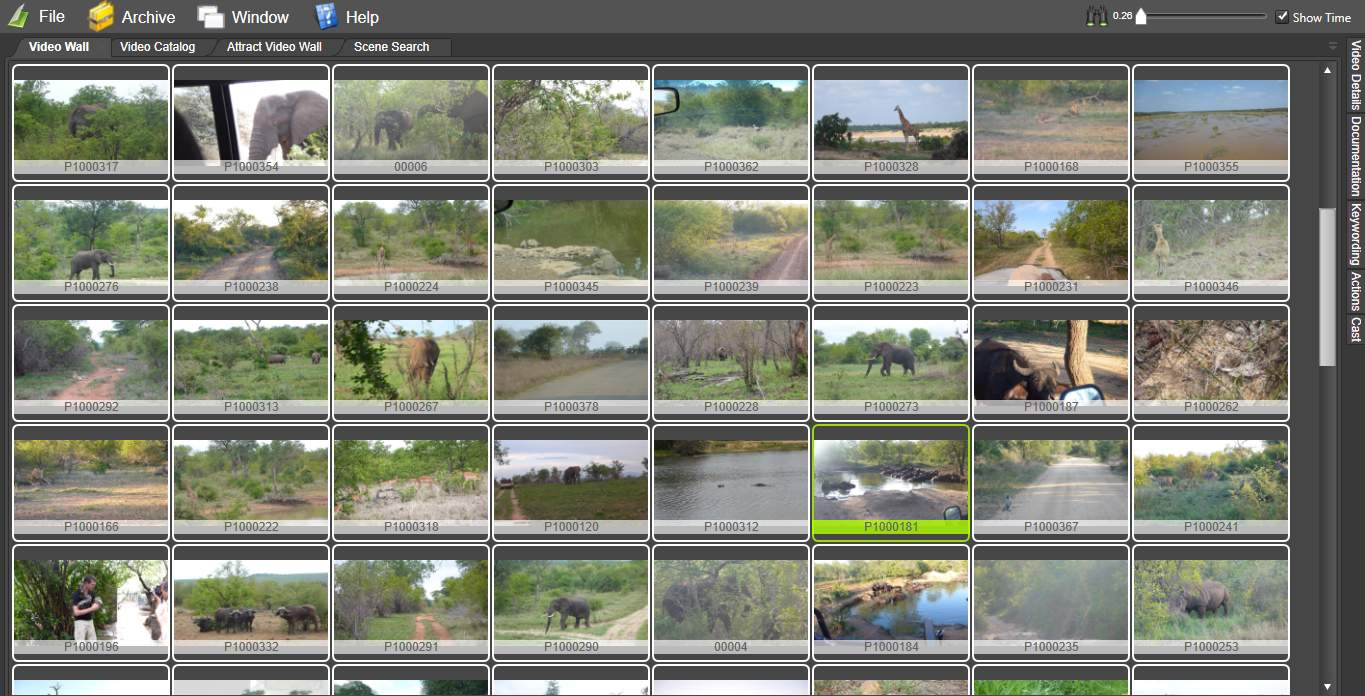Viewport: 1365px width, 696px height.
Task: Open the Actions side panel
Action: pos(1355,291)
